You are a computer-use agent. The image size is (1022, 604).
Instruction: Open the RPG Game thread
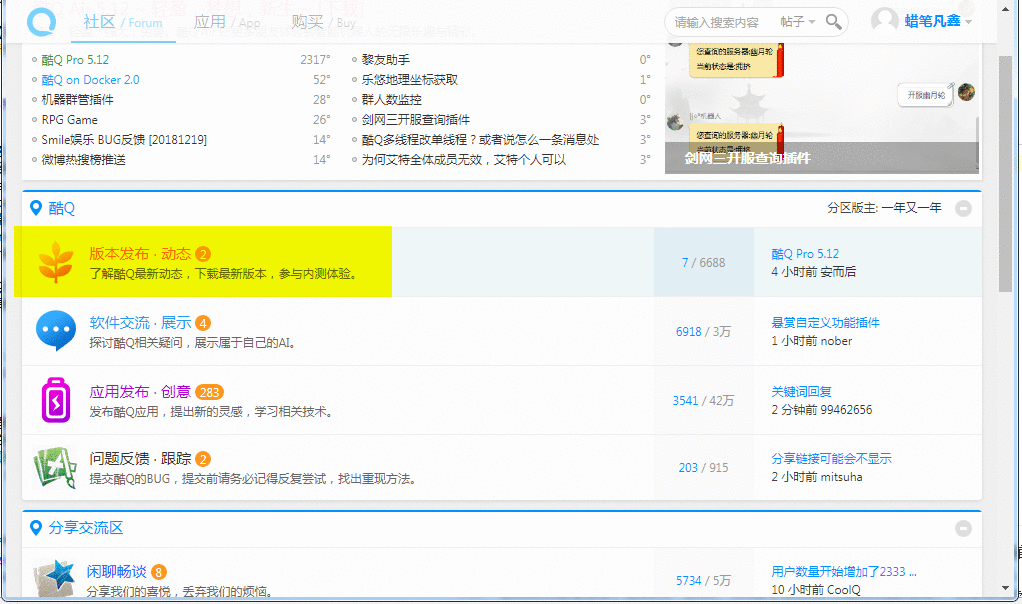[69, 120]
